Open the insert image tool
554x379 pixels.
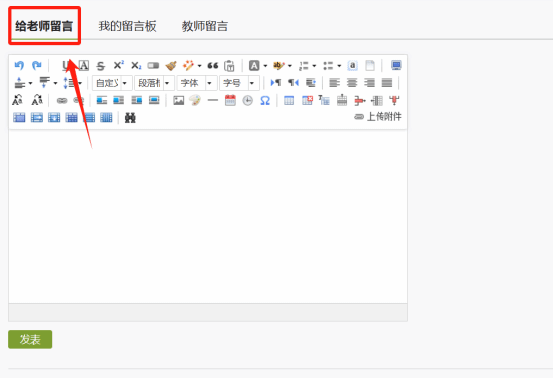coord(178,101)
